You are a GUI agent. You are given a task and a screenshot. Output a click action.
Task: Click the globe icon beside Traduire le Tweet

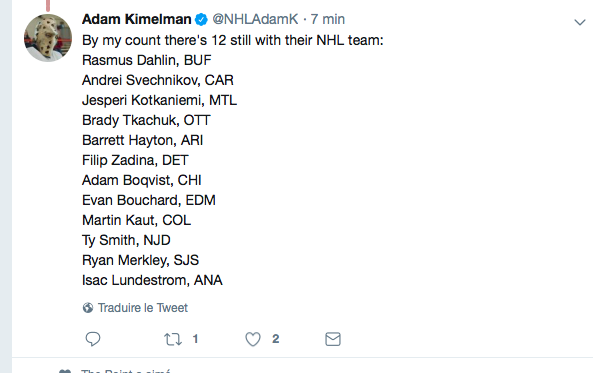click(88, 308)
